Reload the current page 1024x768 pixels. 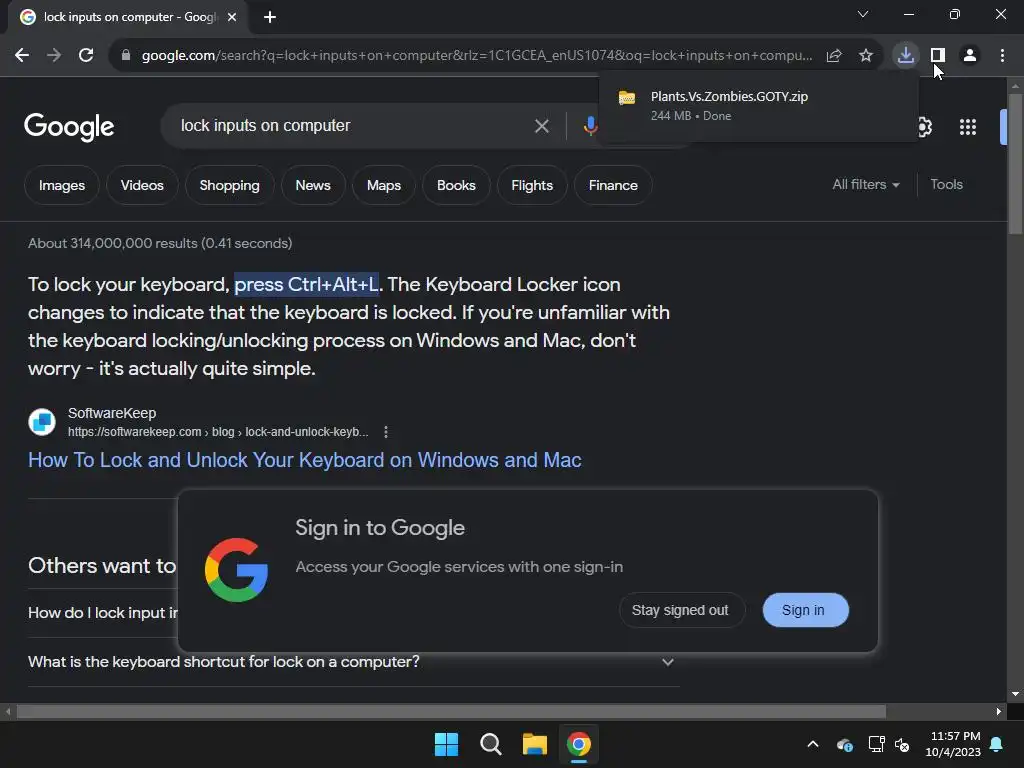pos(86,56)
